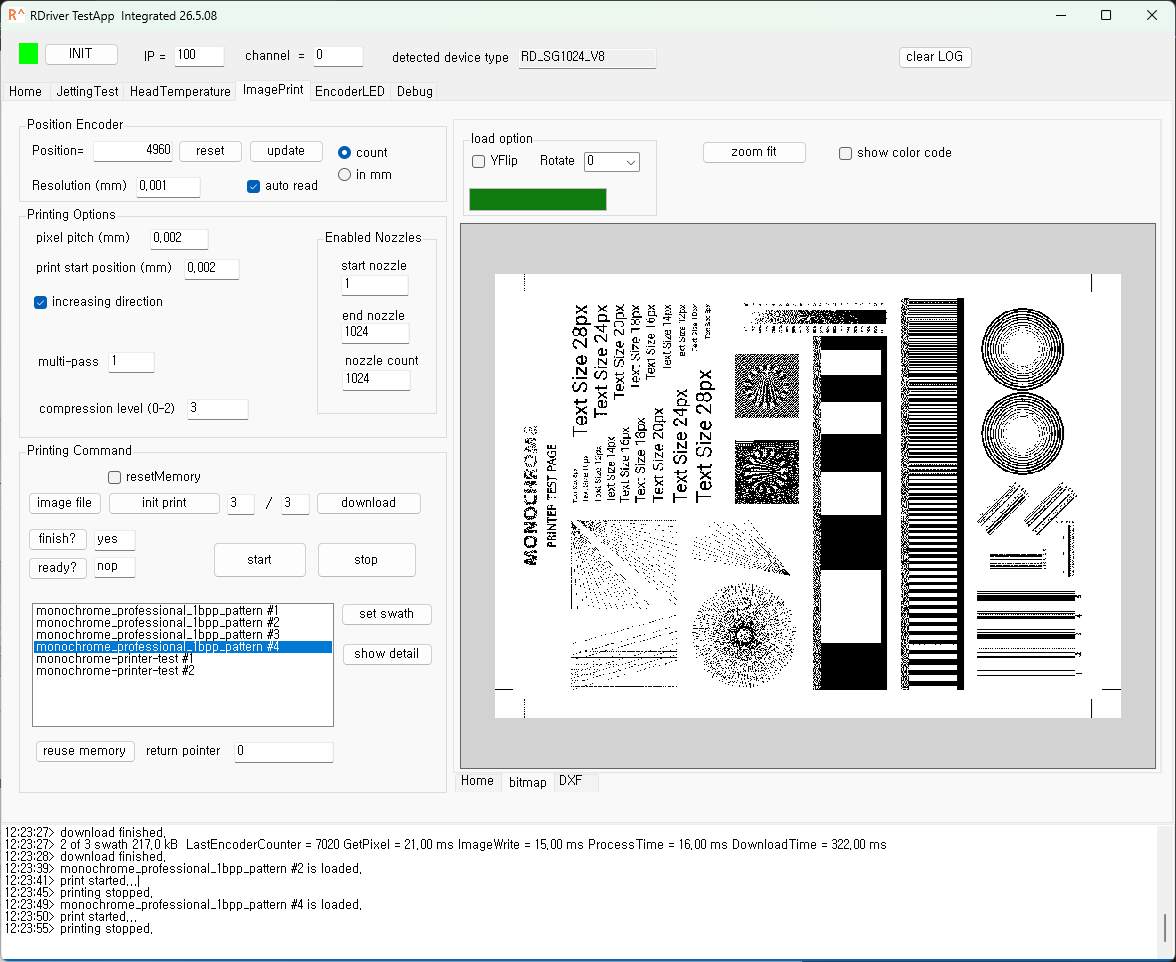Click the clear LOG button

pos(934,57)
